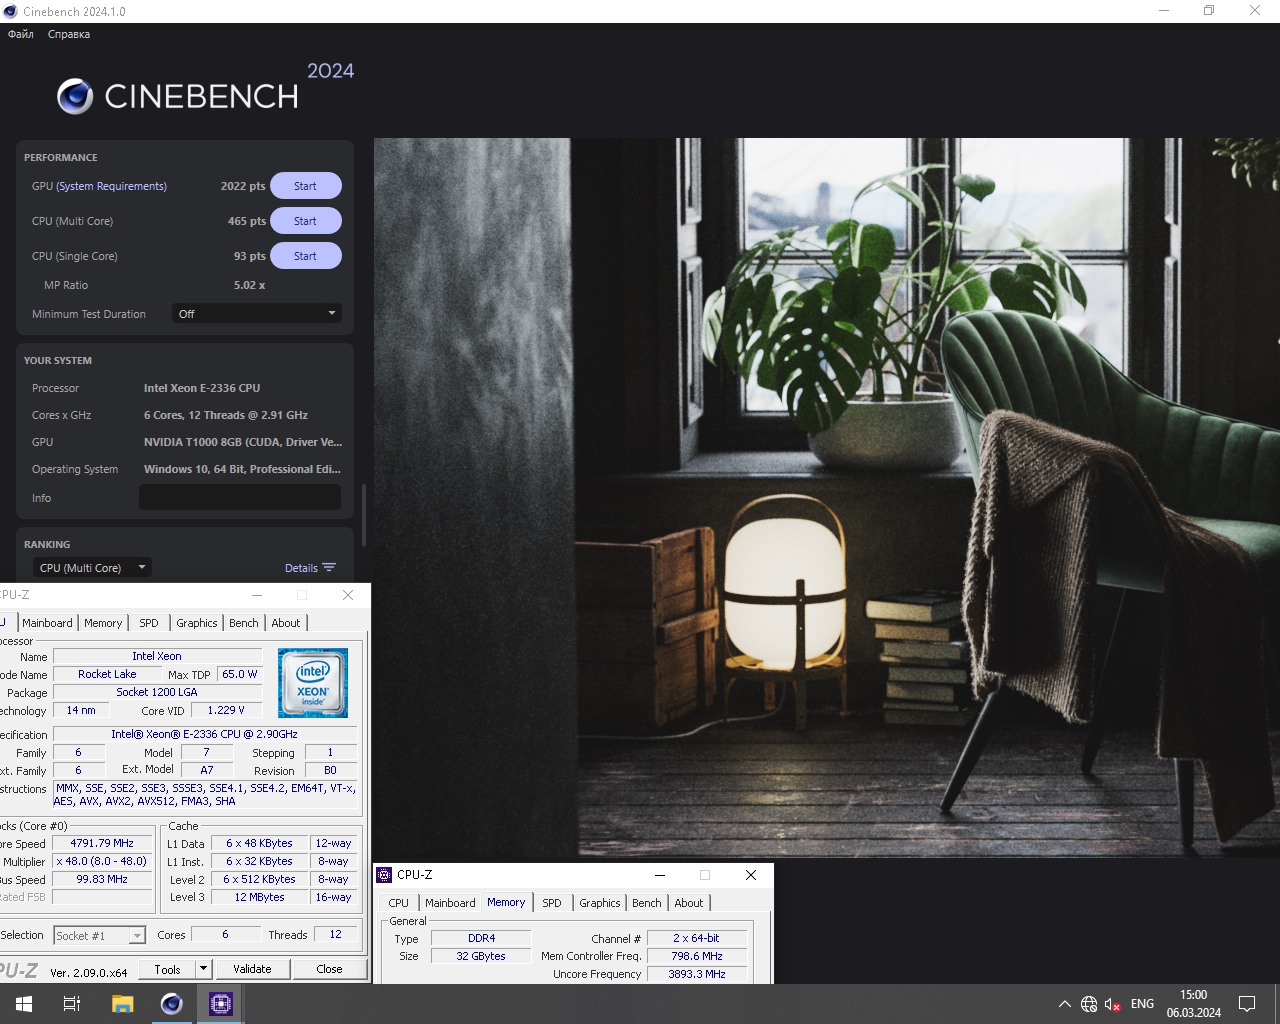Image resolution: width=1280 pixels, height=1024 pixels.
Task: Click the Info input field in Your System
Action: click(240, 497)
